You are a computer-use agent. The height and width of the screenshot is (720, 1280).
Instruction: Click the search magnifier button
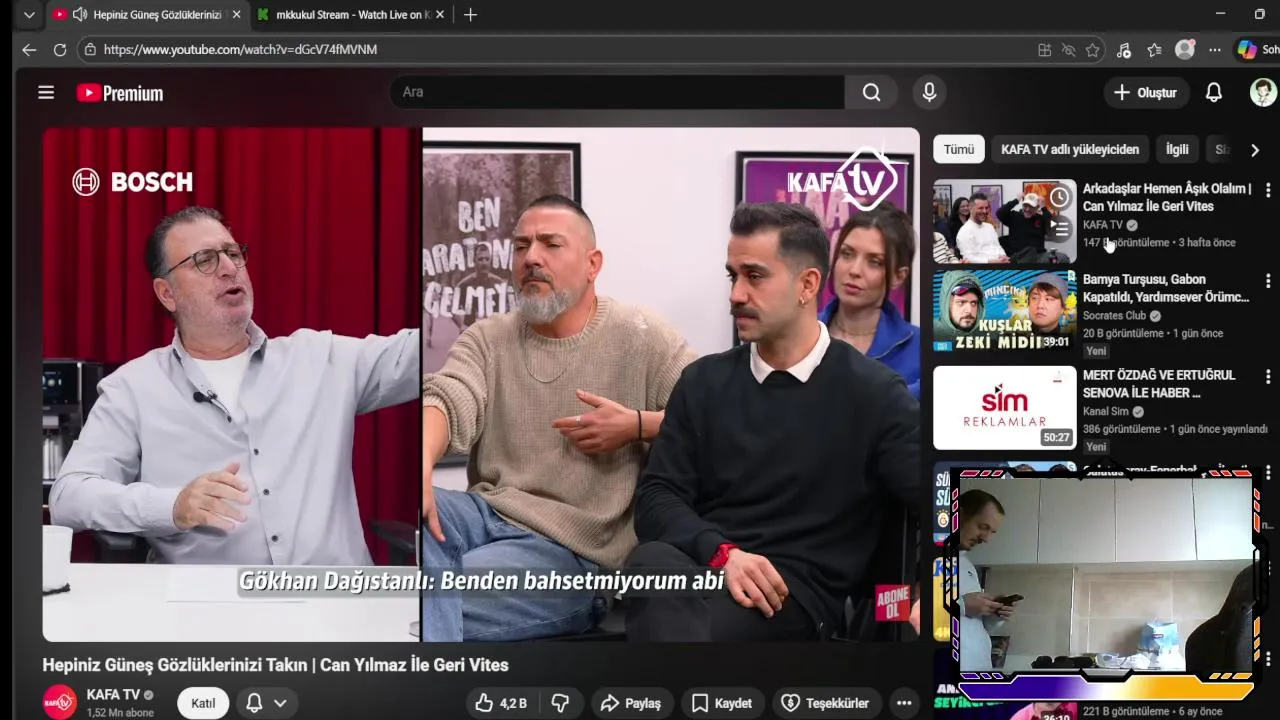pyautogui.click(x=871, y=92)
